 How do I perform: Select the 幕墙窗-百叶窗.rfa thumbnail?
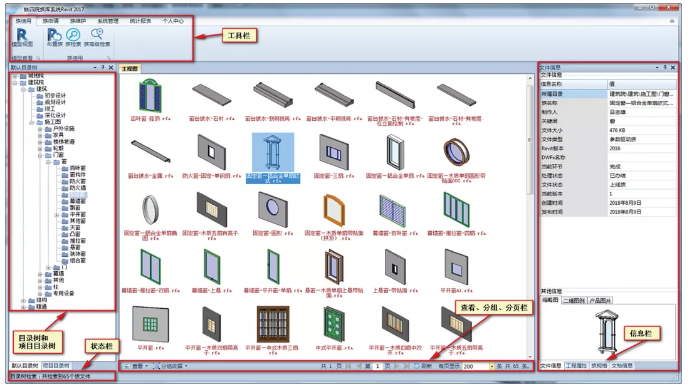pos(392,211)
